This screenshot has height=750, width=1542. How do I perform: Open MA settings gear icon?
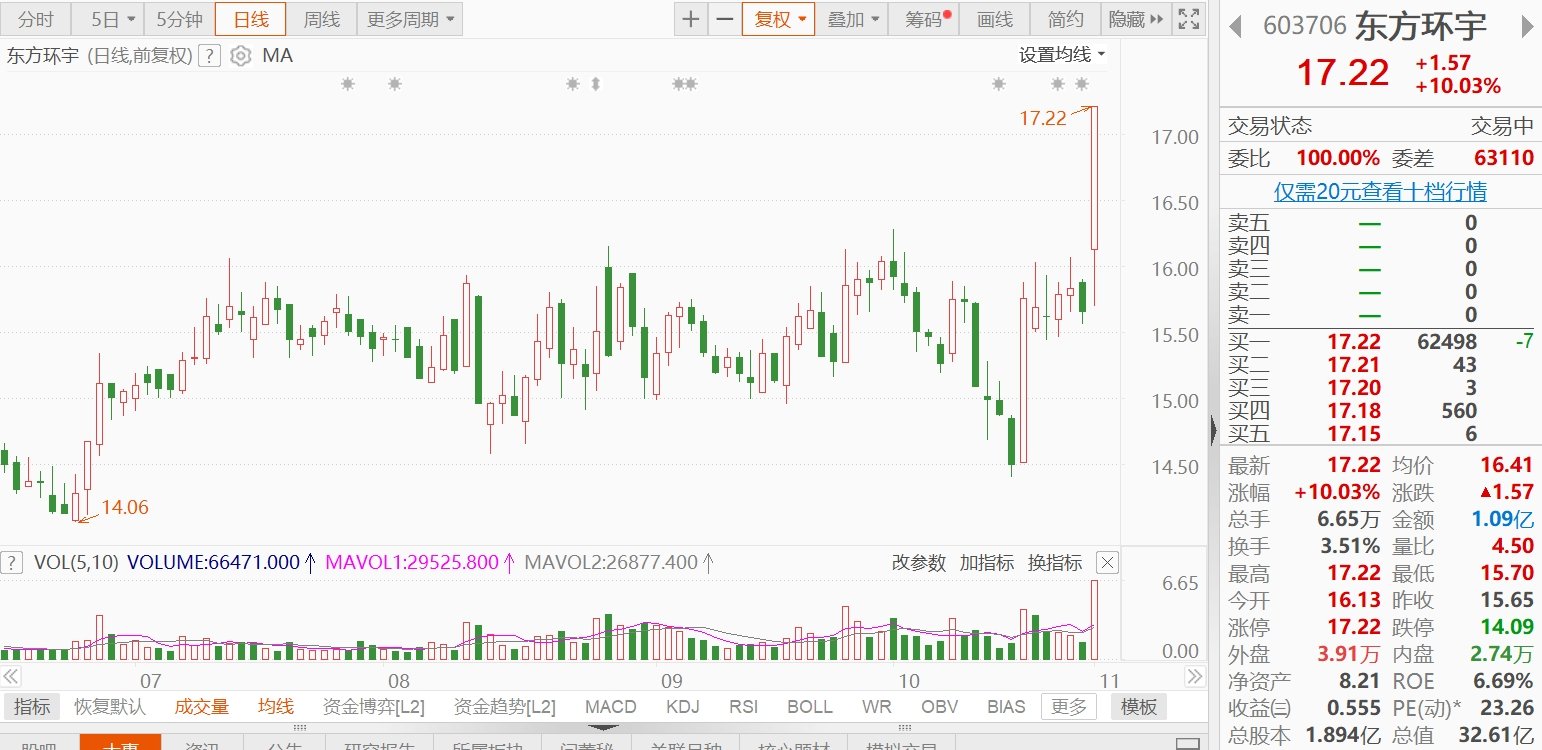coord(240,56)
